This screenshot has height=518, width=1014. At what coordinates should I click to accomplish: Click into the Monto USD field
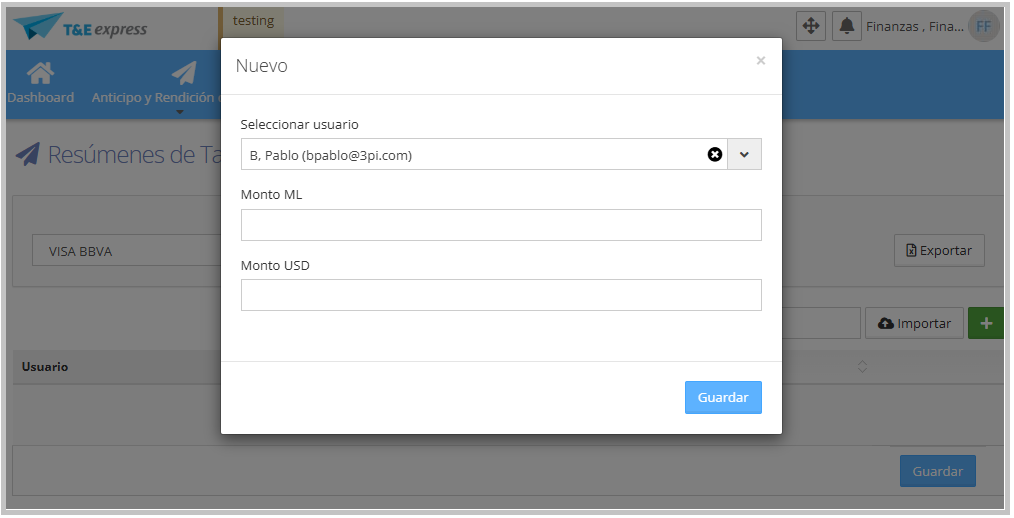click(x=501, y=295)
